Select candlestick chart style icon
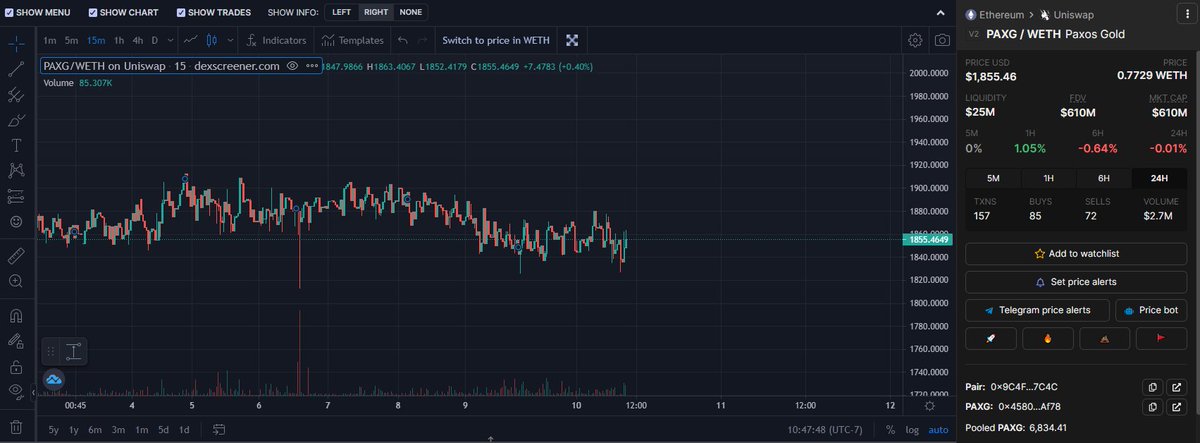This screenshot has width=1200, height=443. click(x=212, y=40)
